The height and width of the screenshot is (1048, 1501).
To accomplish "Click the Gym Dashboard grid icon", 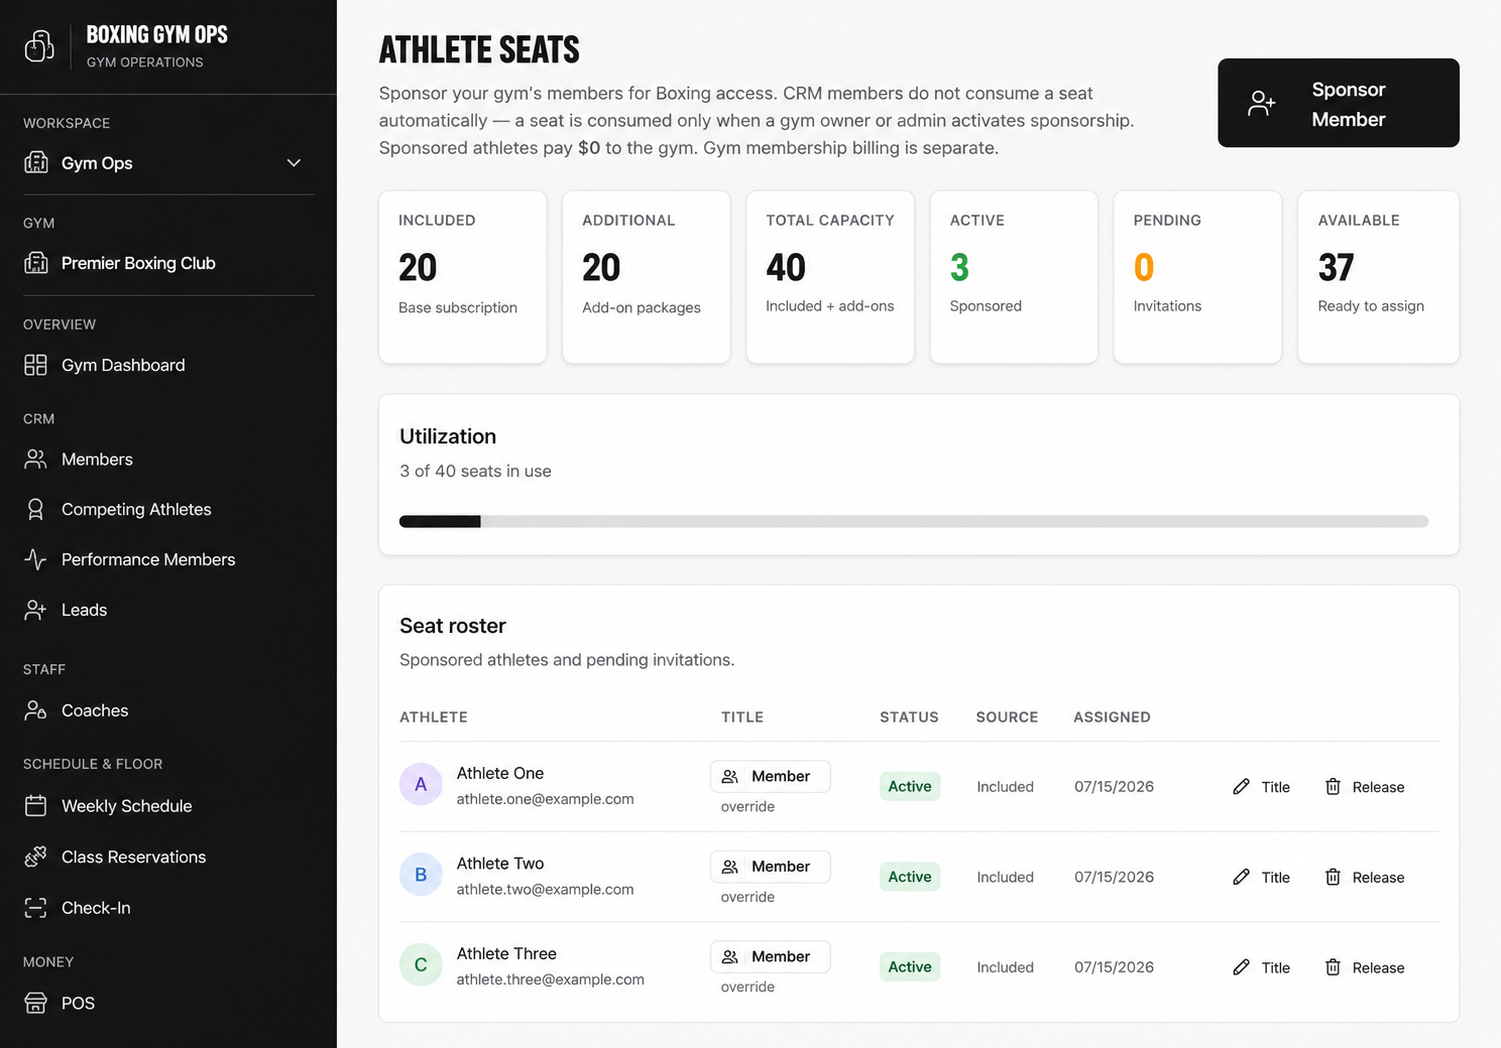I will tap(36, 365).
